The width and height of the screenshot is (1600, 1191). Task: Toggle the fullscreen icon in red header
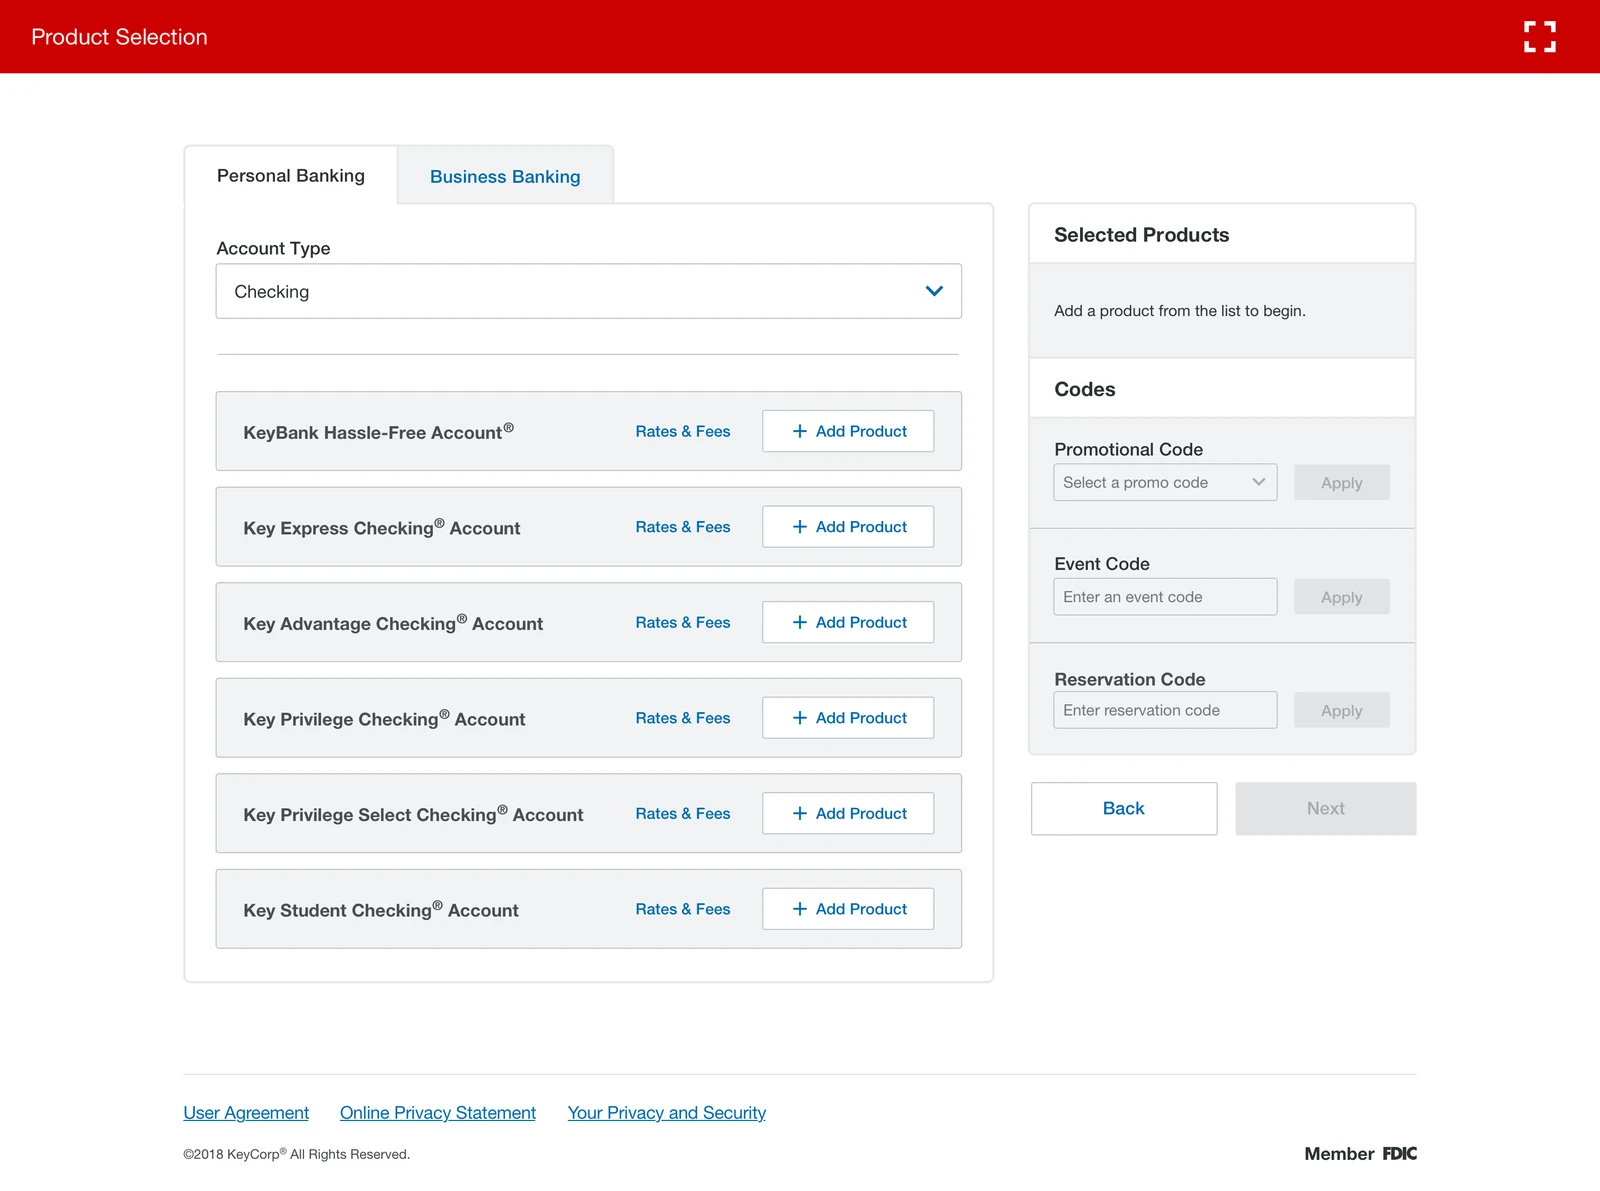pyautogui.click(x=1539, y=37)
